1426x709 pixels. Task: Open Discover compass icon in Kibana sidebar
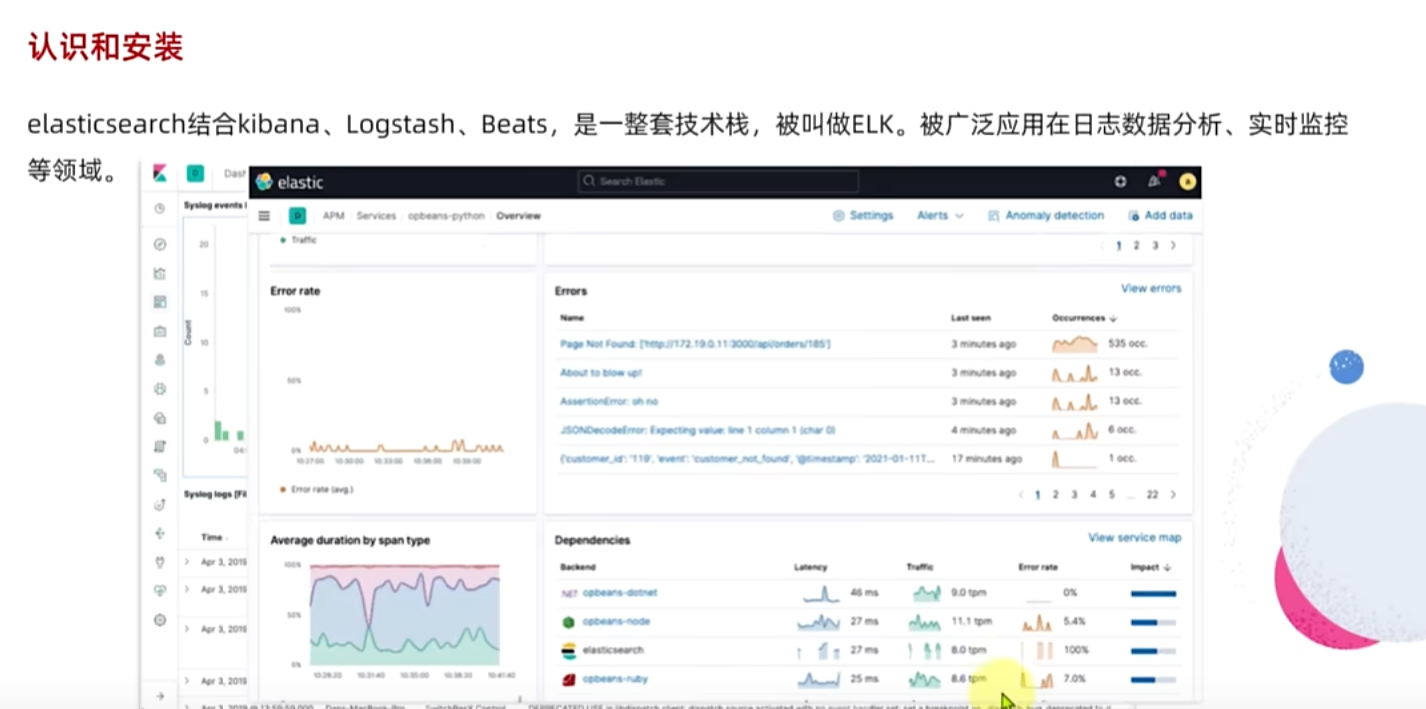pos(160,244)
